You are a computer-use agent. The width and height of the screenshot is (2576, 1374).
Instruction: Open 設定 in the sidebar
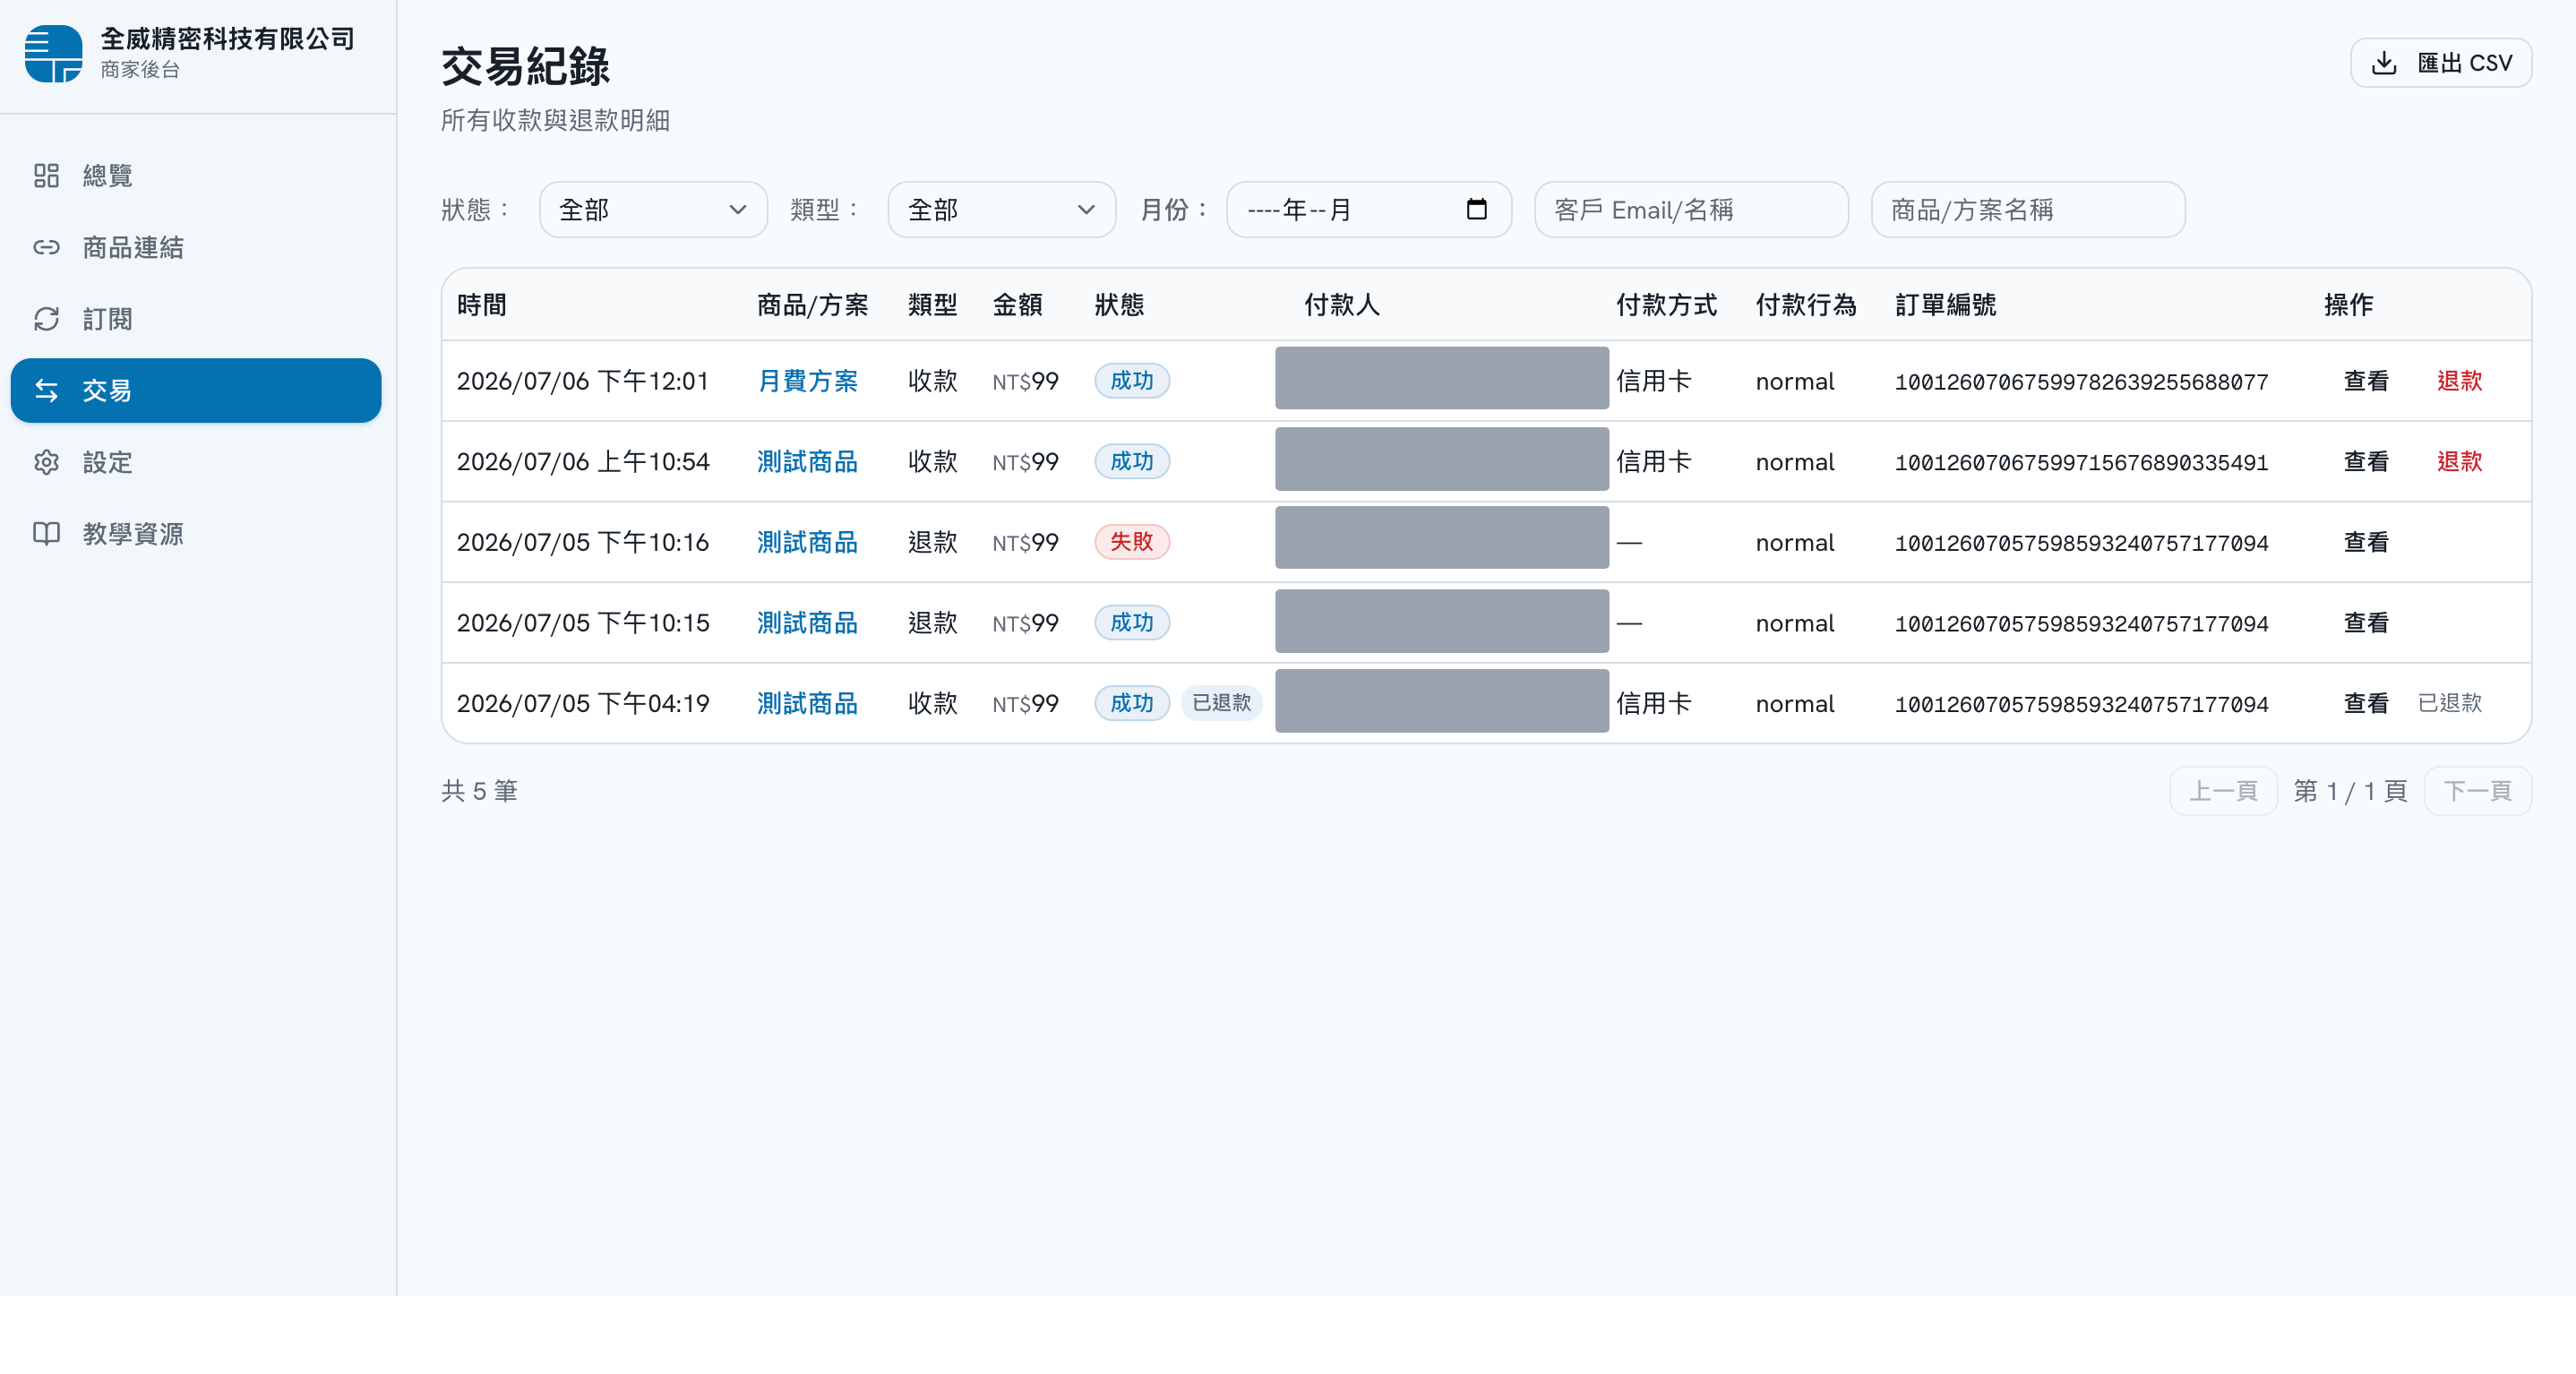(x=196, y=462)
